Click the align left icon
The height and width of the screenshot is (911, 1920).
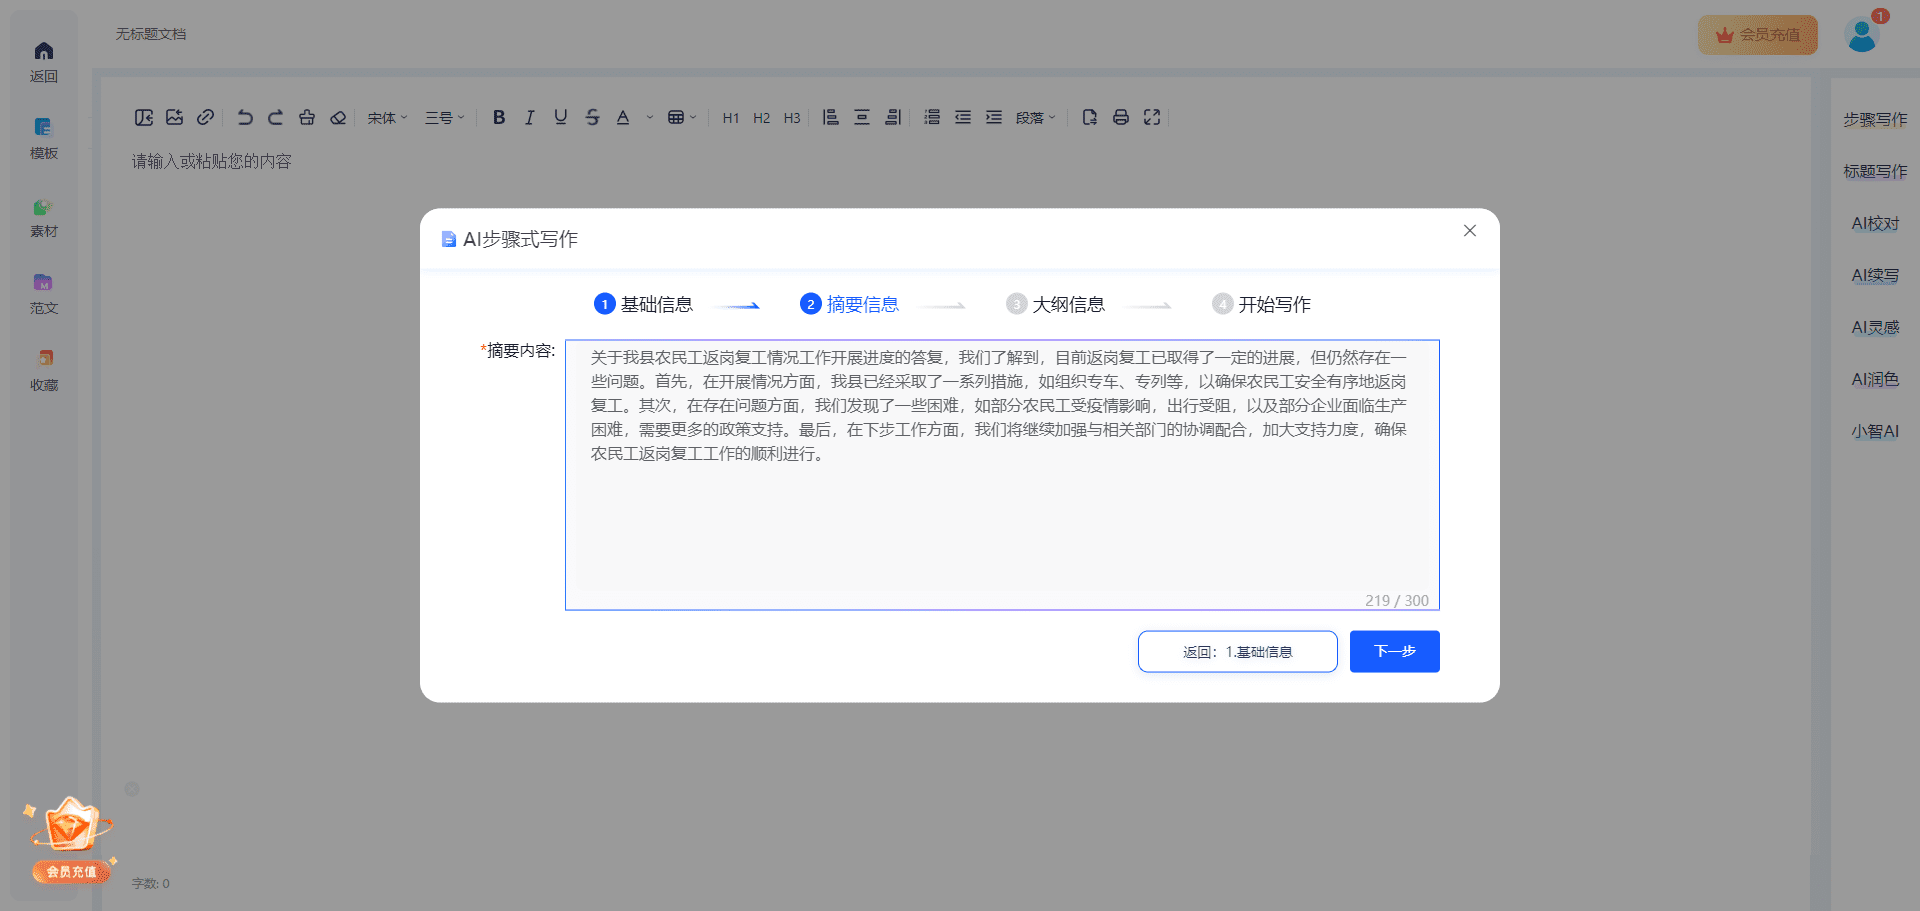831,117
